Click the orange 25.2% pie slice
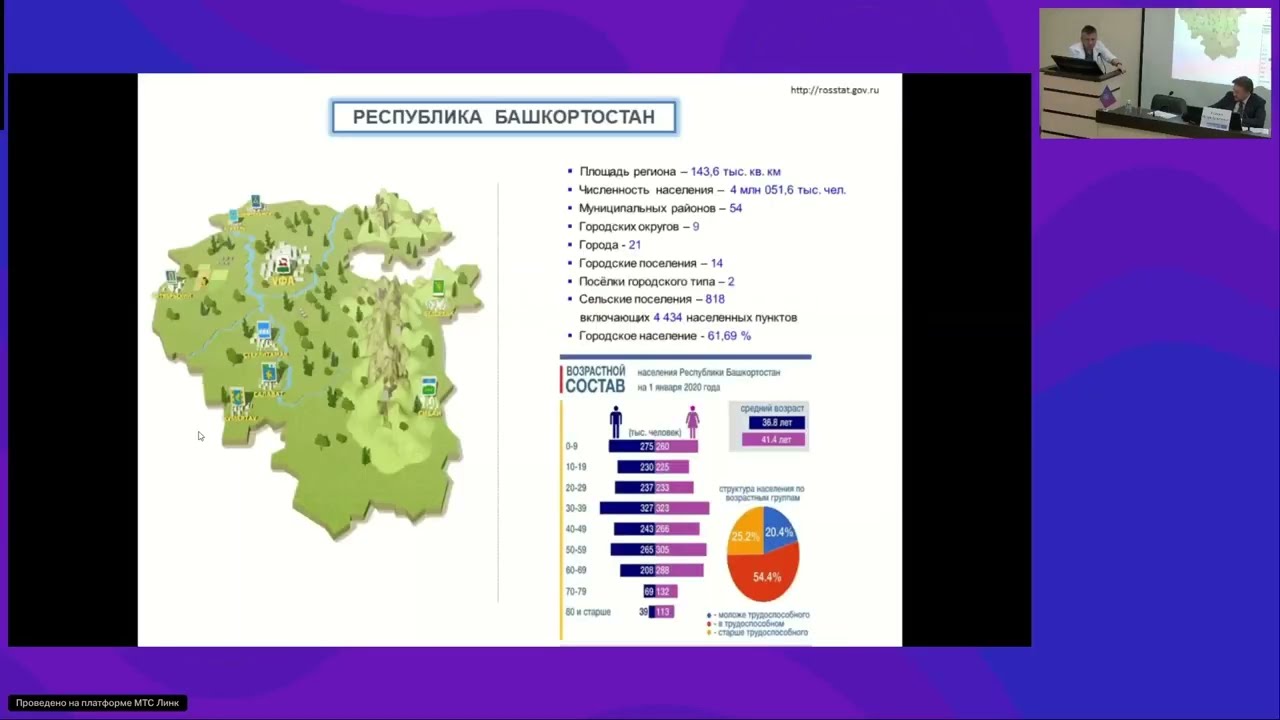 [743, 535]
